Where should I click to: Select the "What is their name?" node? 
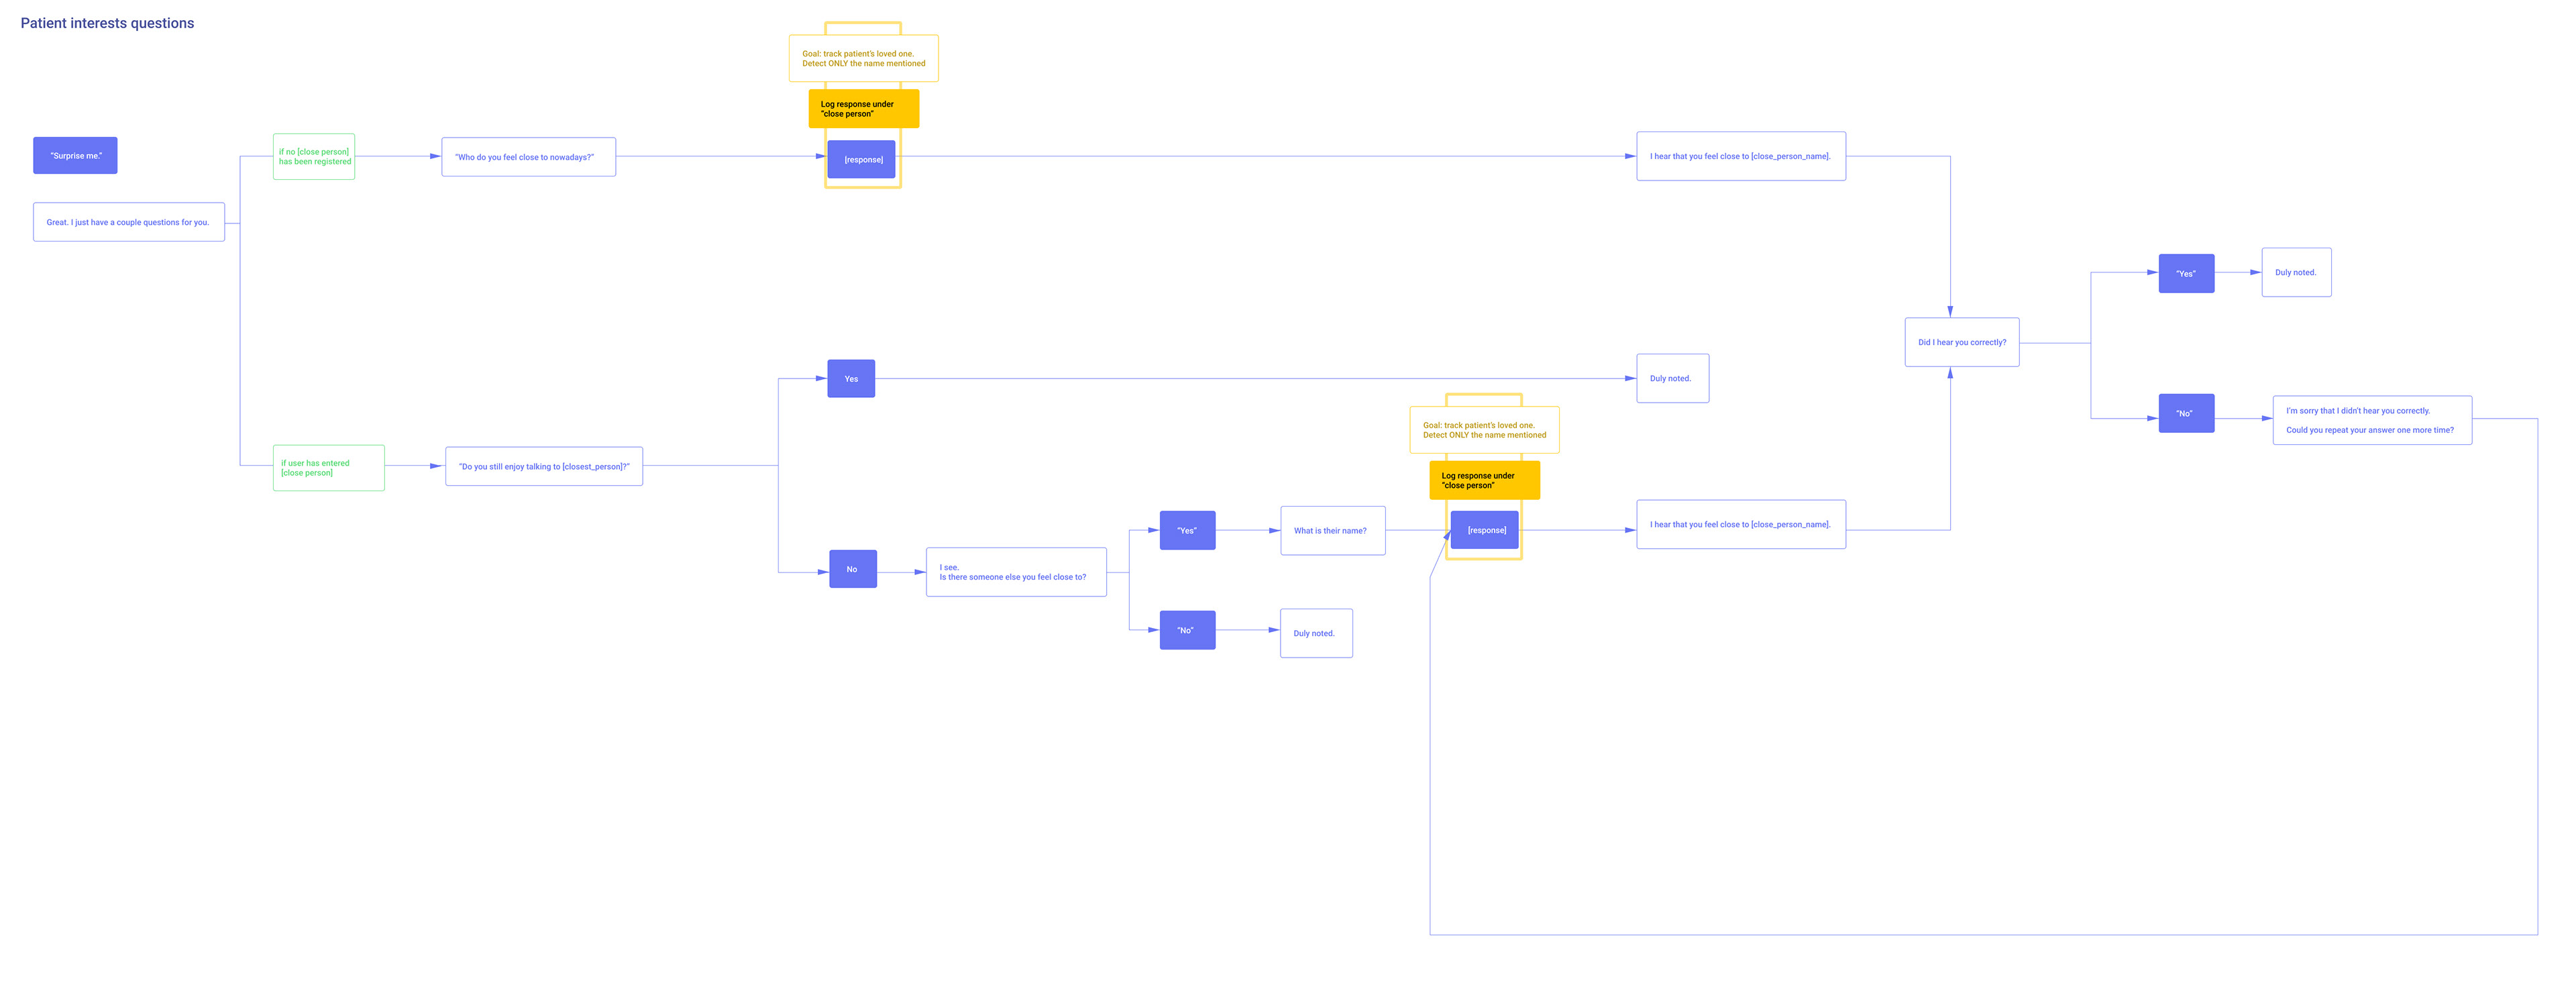click(1332, 531)
